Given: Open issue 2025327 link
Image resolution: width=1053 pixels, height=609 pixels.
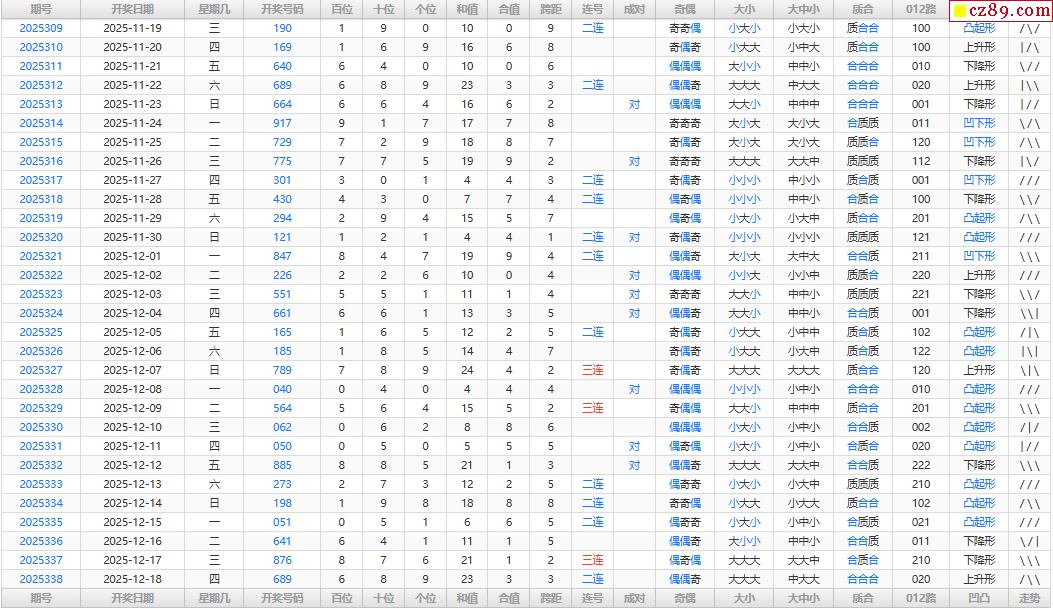Looking at the screenshot, I should 41,370.
